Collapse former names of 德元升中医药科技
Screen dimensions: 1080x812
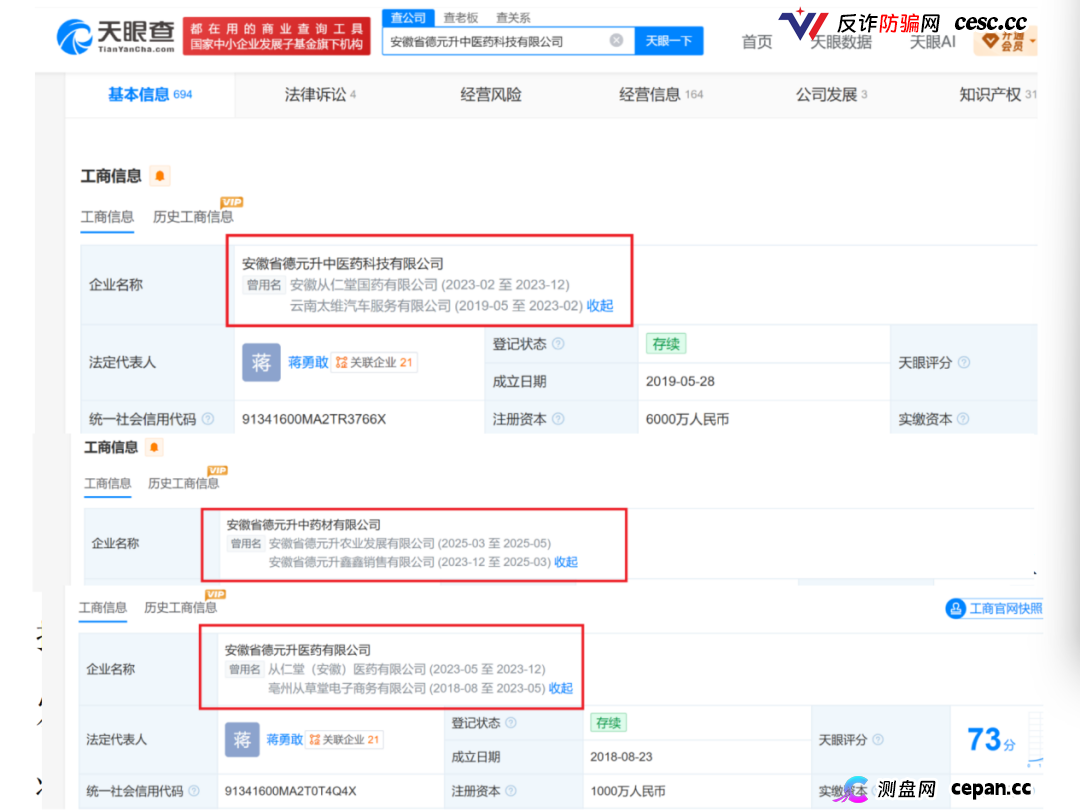[600, 306]
